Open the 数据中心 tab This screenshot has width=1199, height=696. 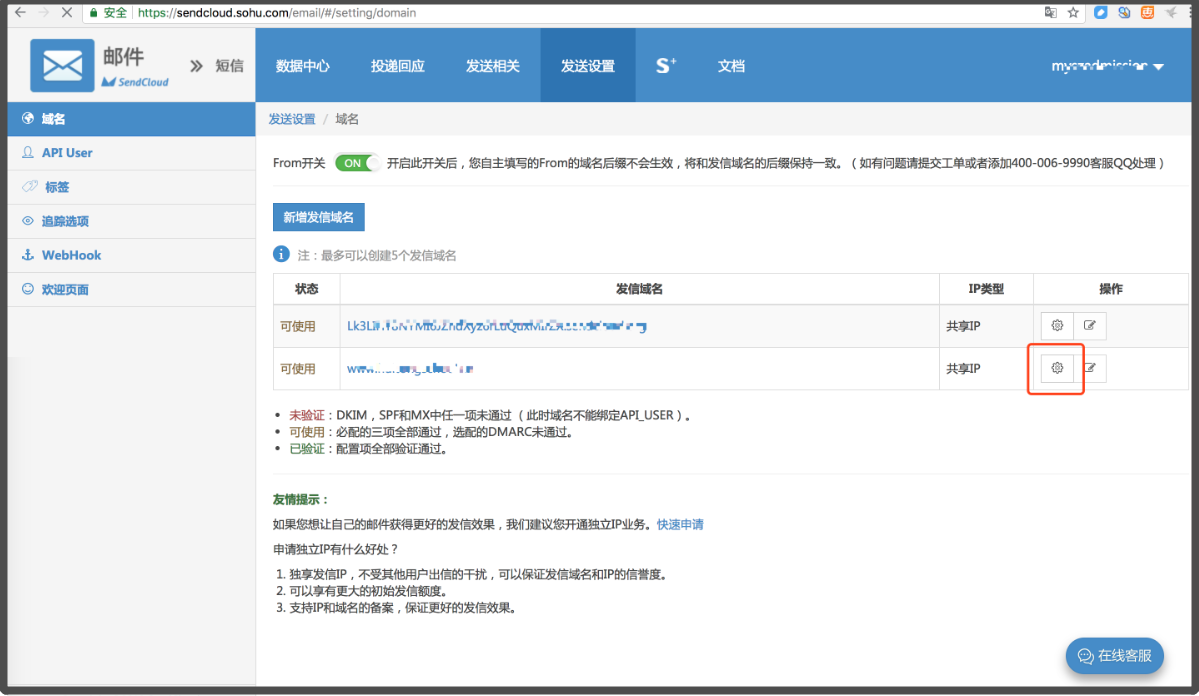[303, 66]
